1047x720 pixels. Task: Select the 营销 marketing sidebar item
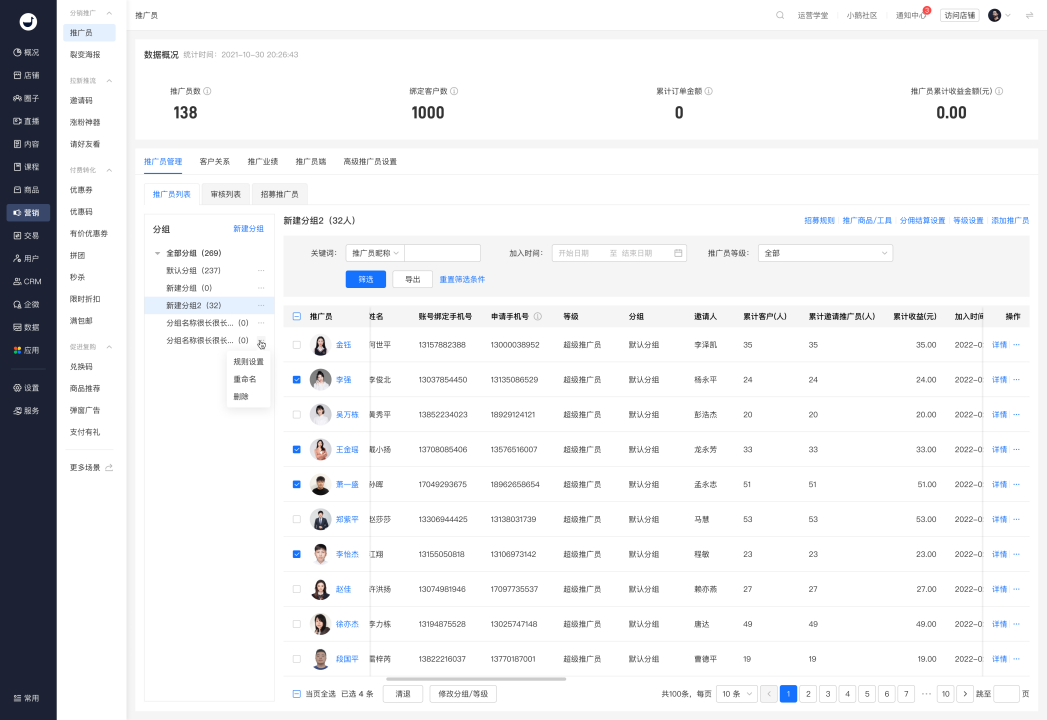click(27, 212)
